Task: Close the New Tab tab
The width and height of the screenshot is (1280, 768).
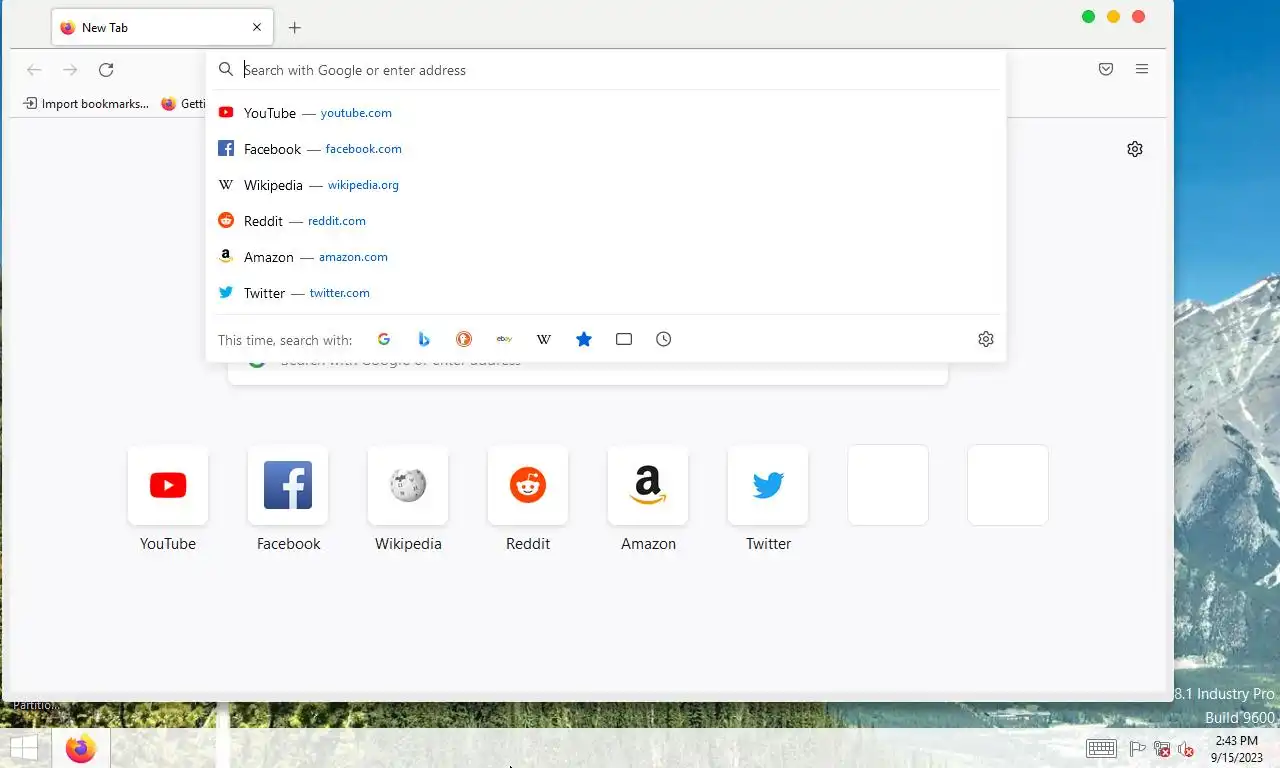Action: click(x=257, y=28)
